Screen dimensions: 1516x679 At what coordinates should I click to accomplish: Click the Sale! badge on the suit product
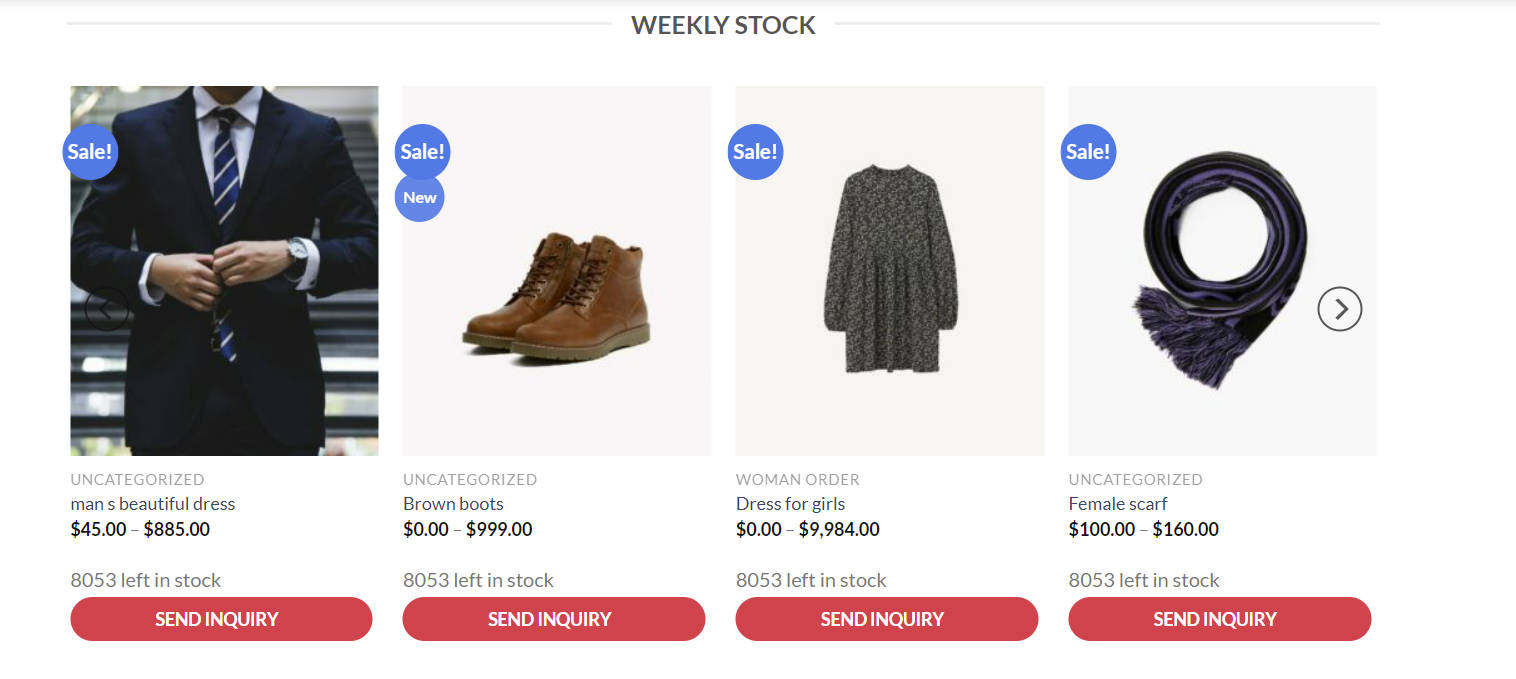pyautogui.click(x=90, y=152)
